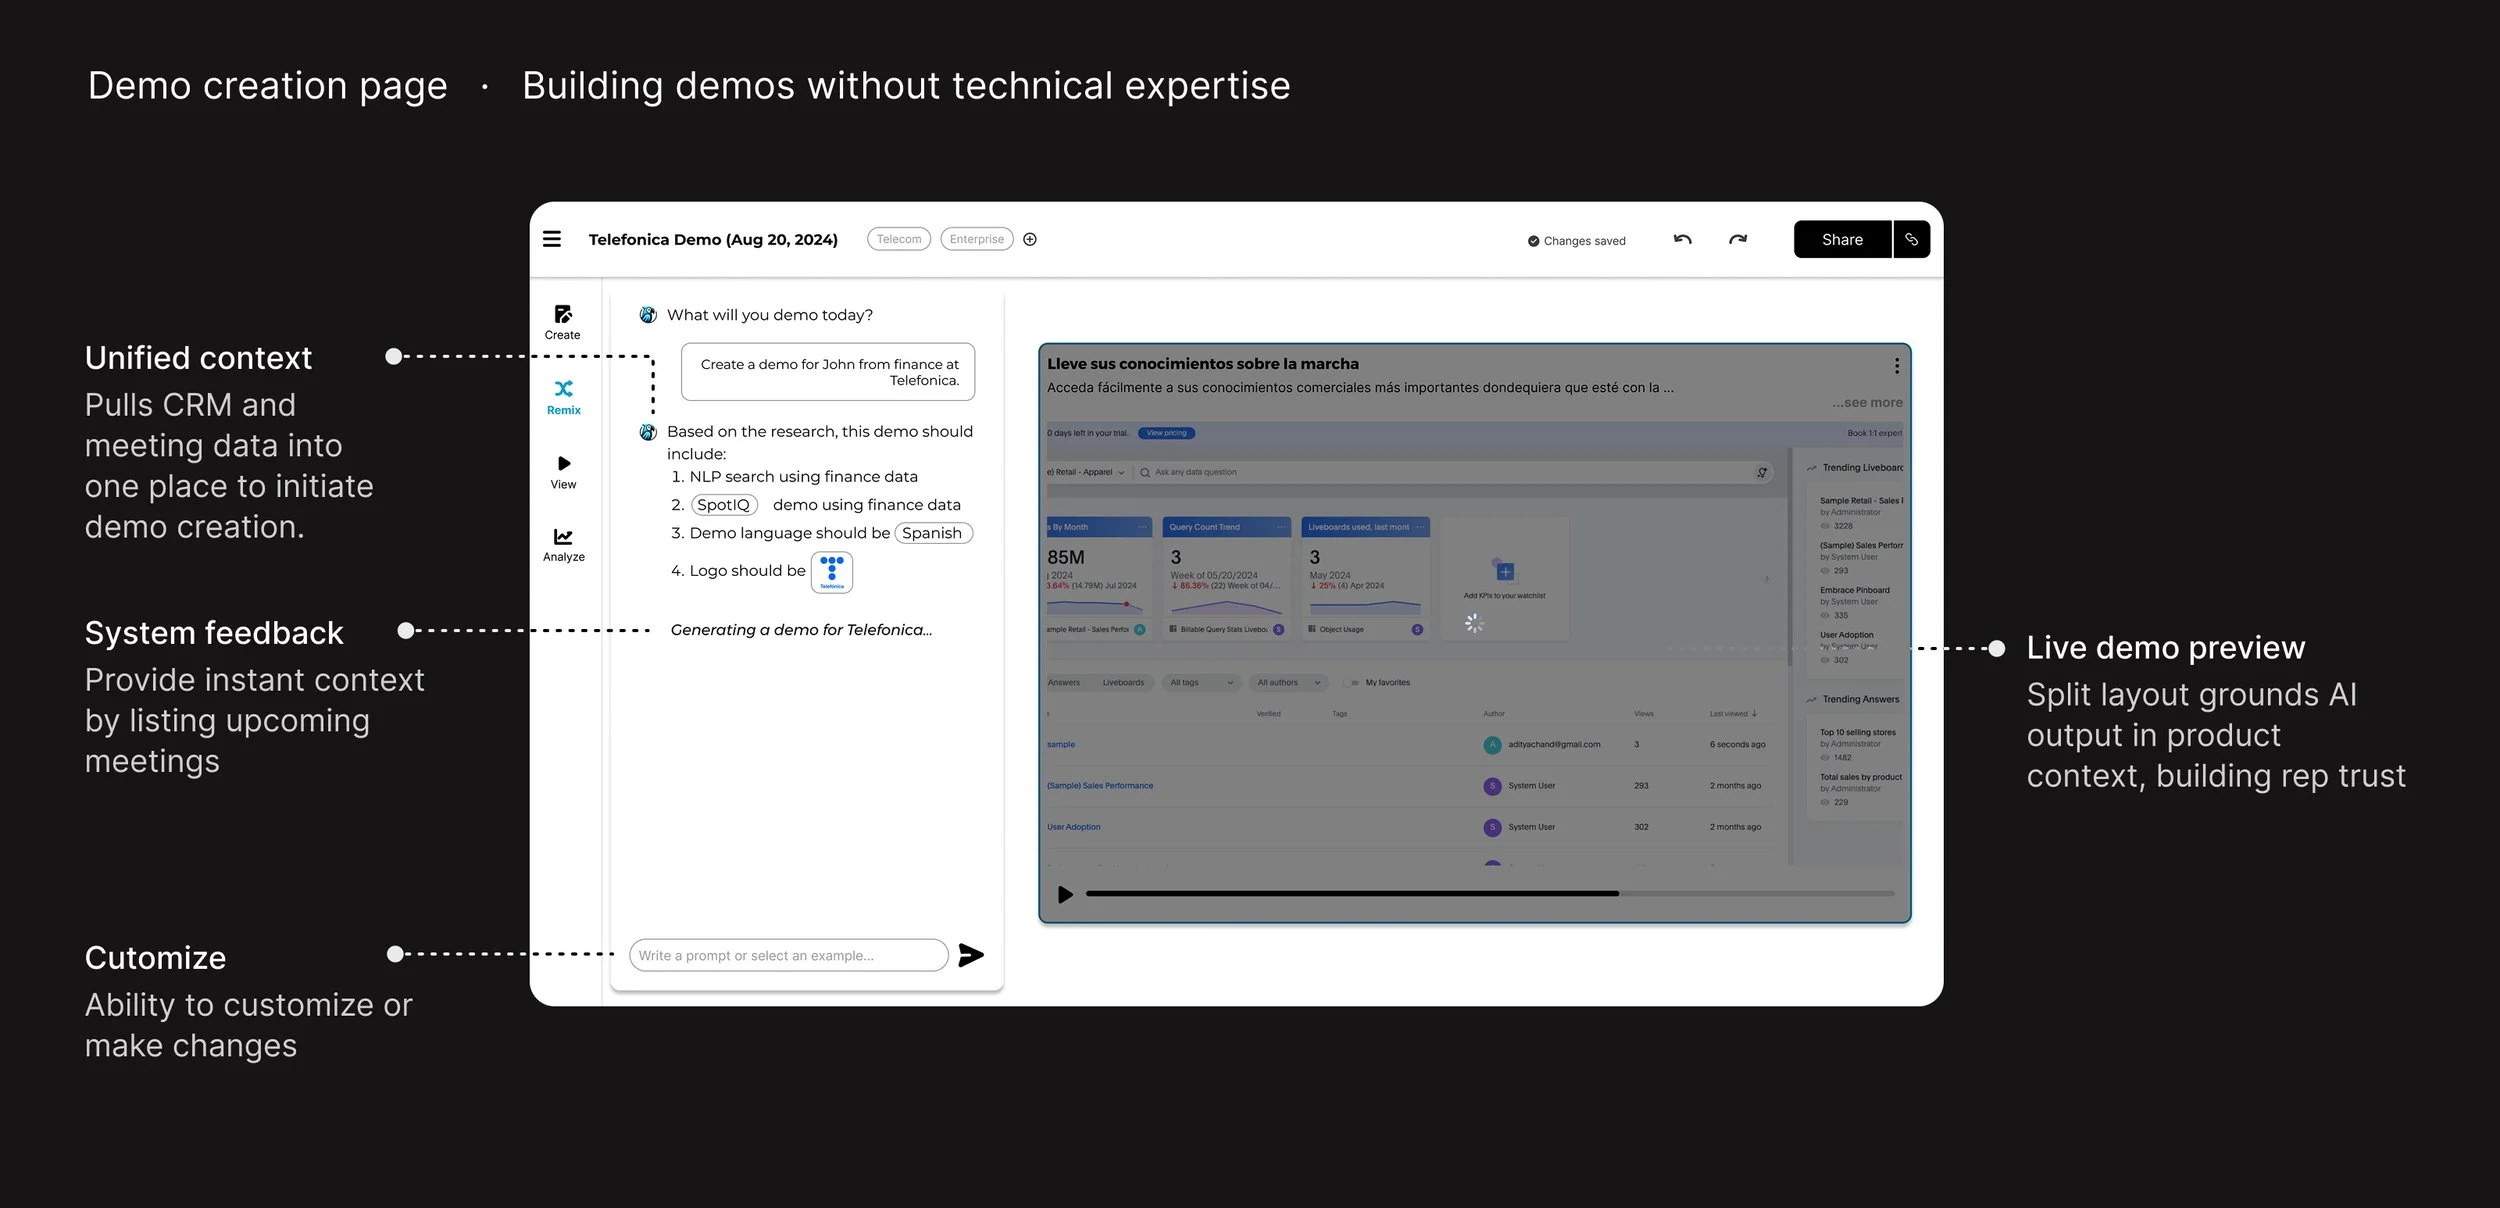
Task: Expand the All authors dropdown
Action: [x=1288, y=683]
